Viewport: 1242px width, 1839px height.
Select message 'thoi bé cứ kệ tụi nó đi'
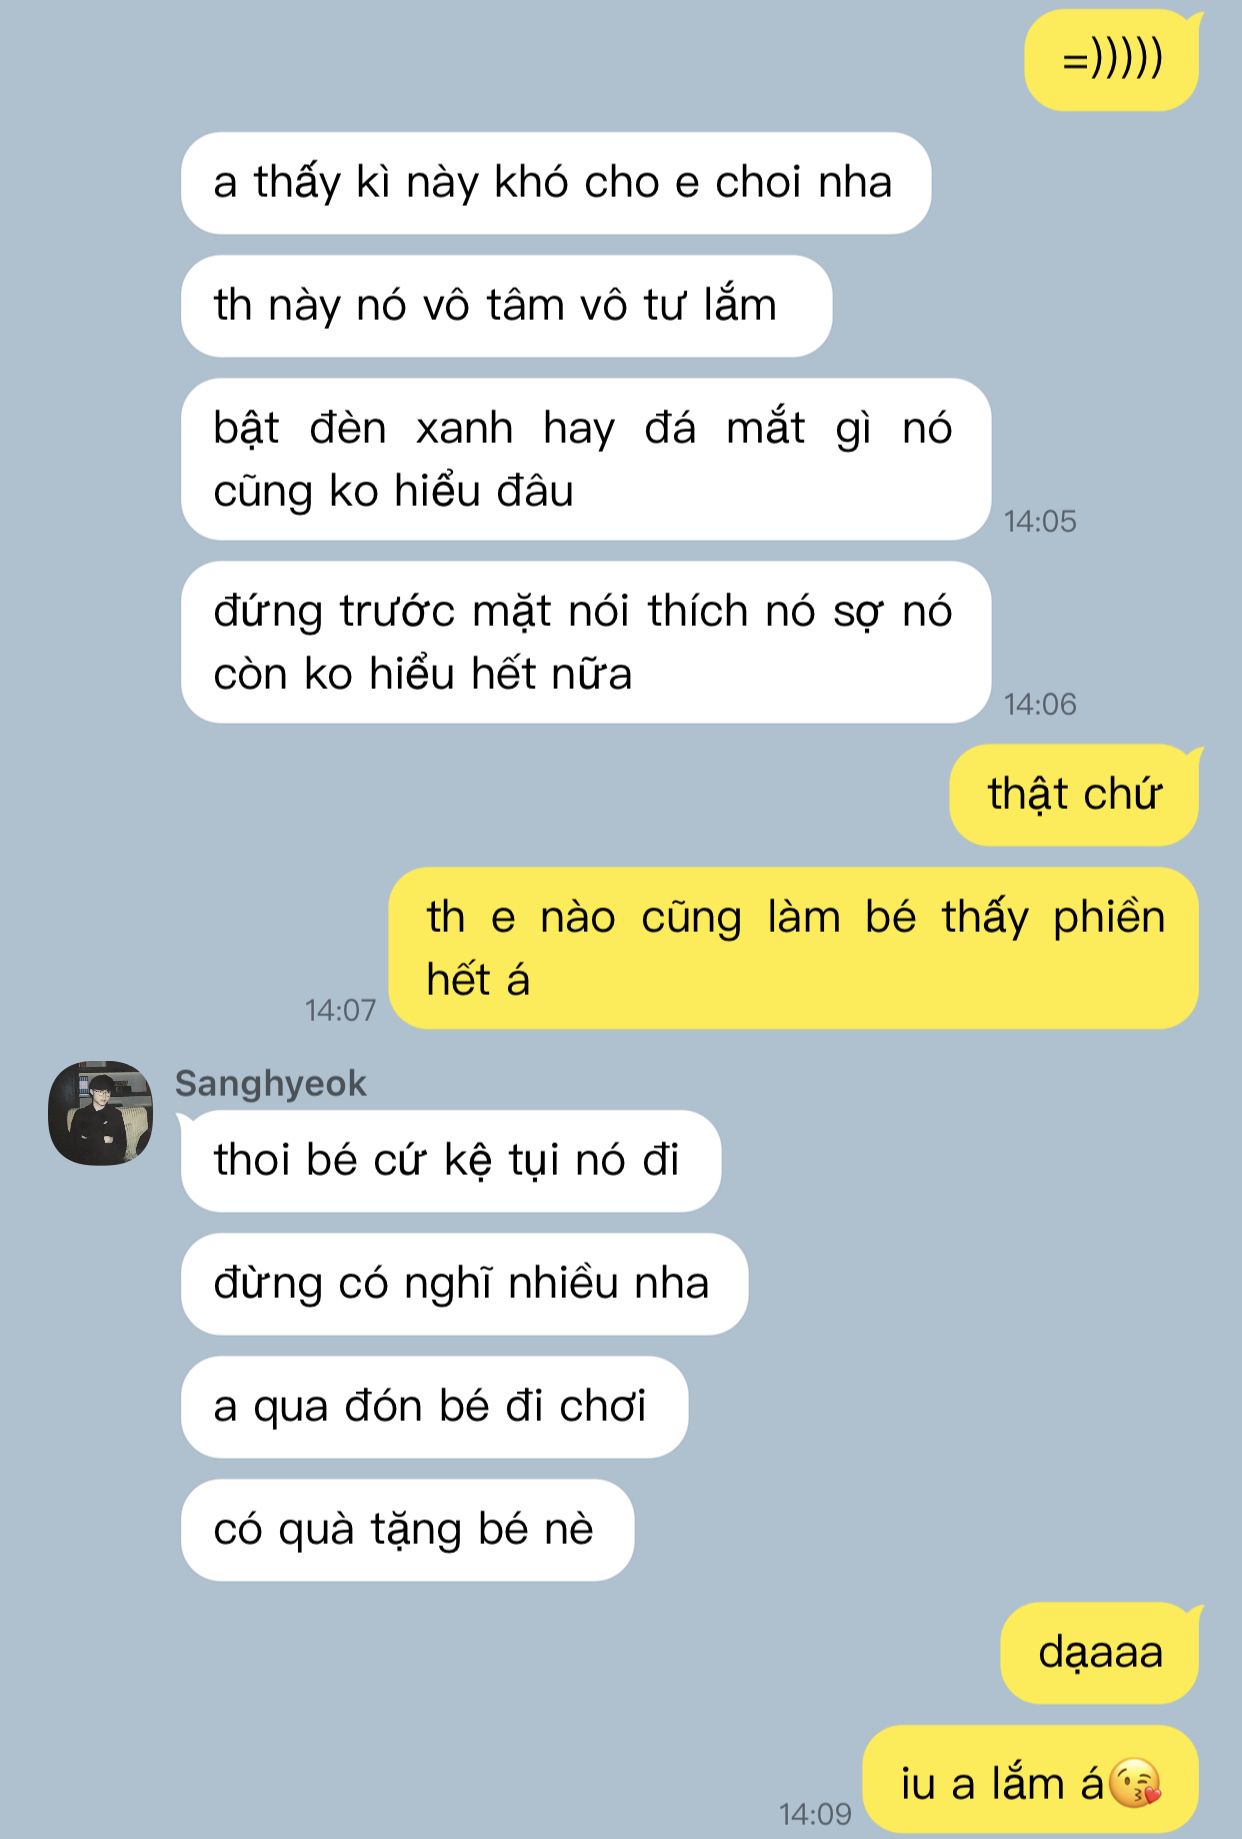pyautogui.click(x=451, y=1161)
